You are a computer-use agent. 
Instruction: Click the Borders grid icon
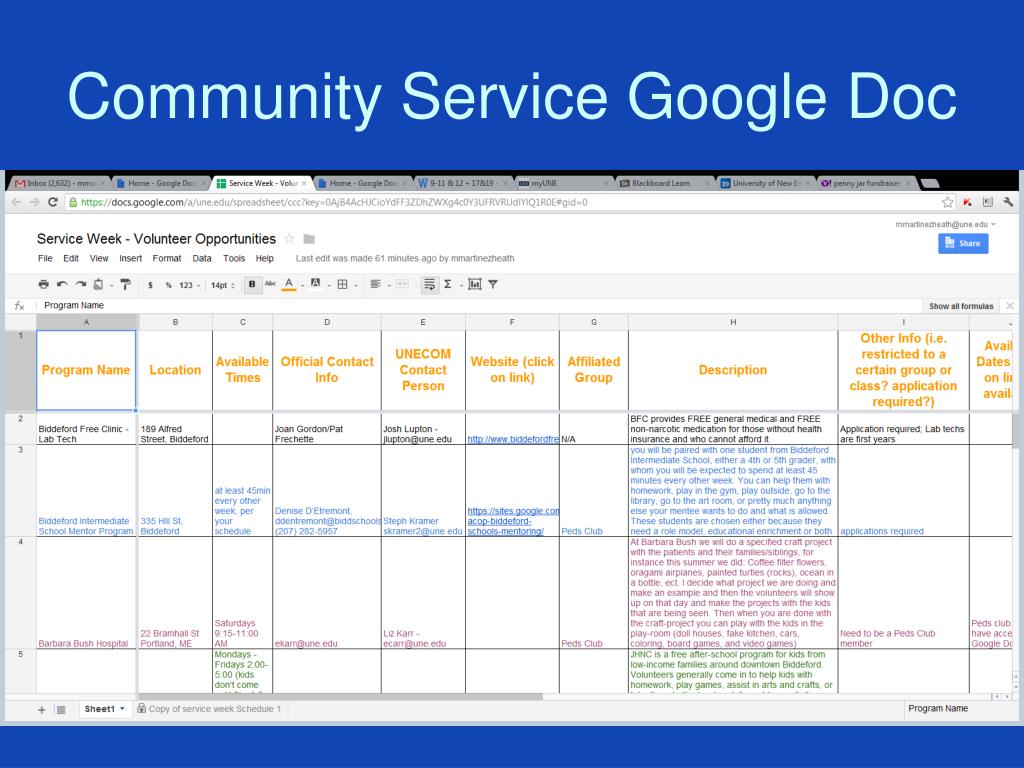(342, 284)
